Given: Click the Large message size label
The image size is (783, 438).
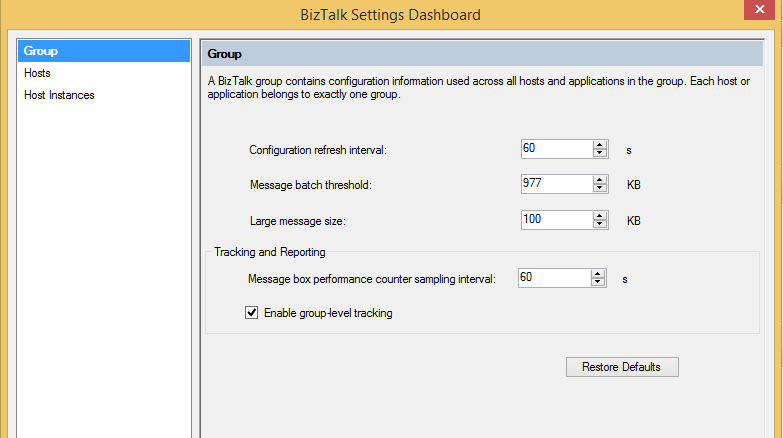Looking at the screenshot, I should [x=298, y=221].
